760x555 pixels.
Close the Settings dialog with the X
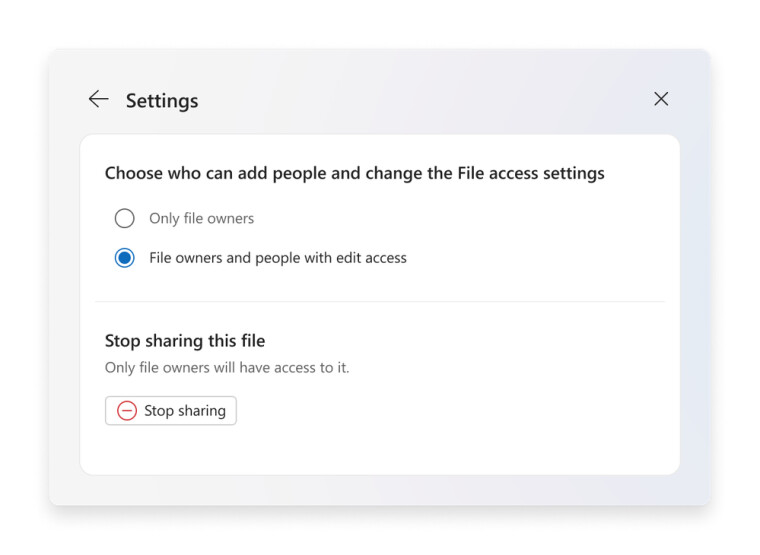661,99
